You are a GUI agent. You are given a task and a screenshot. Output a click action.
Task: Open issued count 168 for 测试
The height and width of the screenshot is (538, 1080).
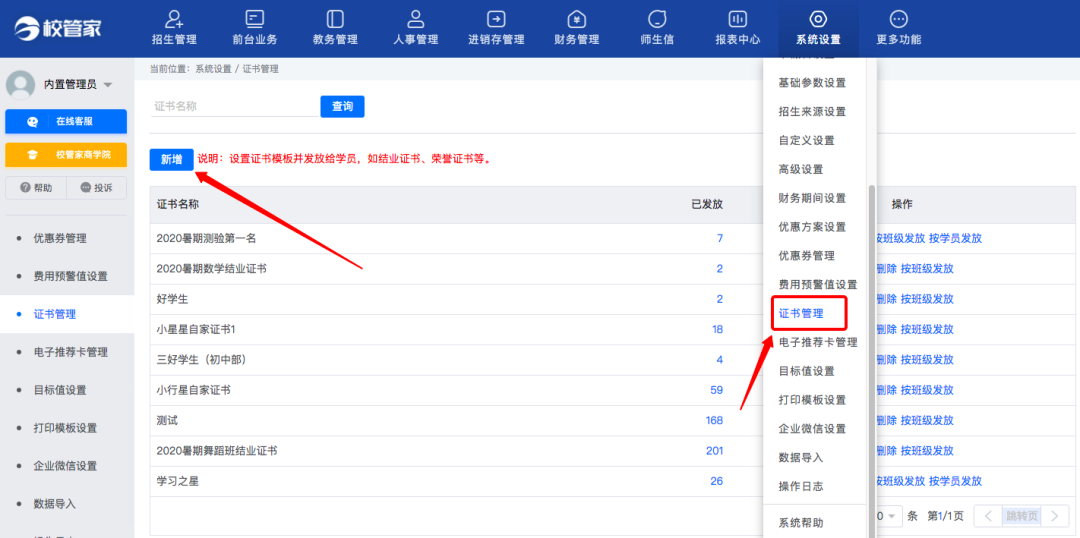(714, 420)
